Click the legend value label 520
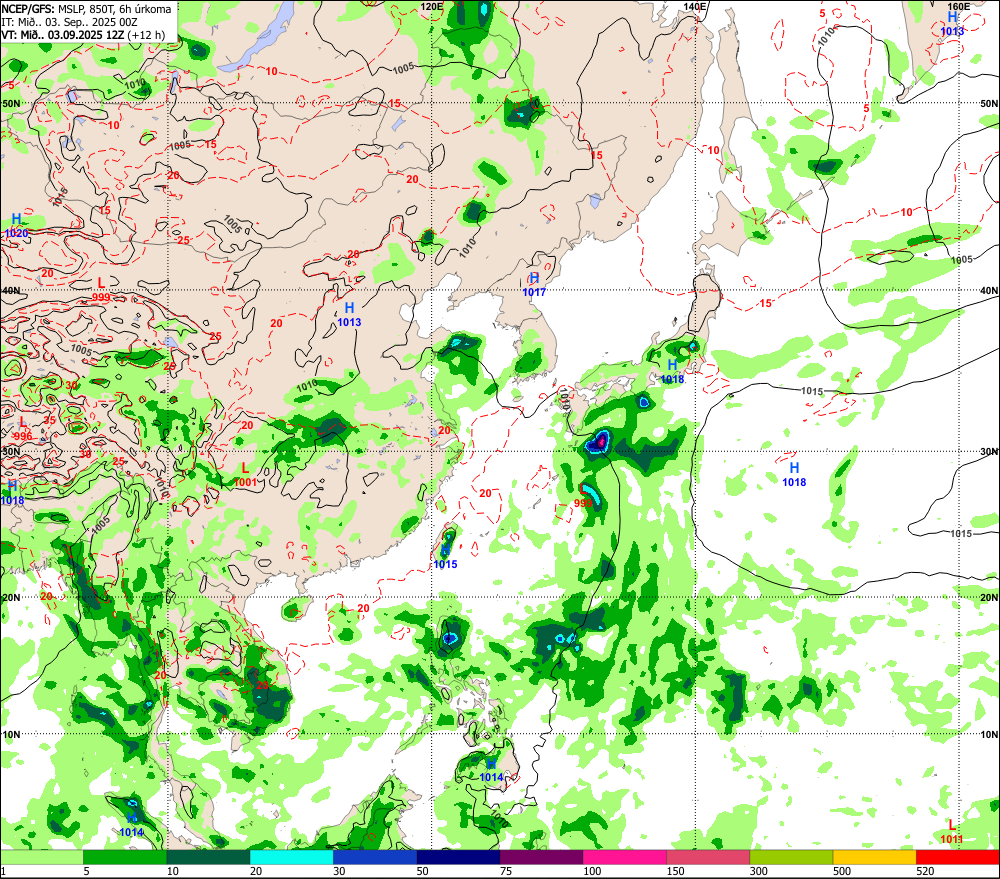The height and width of the screenshot is (879, 1000). click(x=925, y=871)
